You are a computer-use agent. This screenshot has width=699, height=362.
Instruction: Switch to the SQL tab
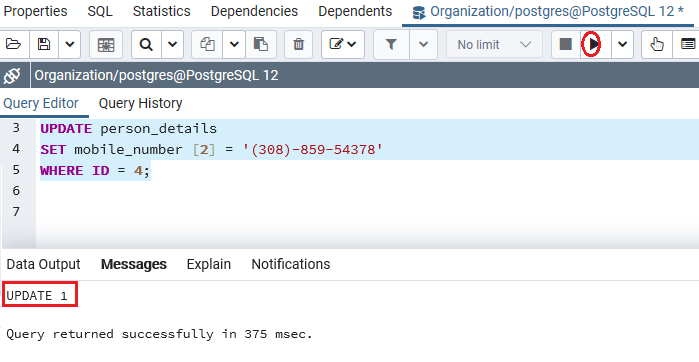[100, 11]
